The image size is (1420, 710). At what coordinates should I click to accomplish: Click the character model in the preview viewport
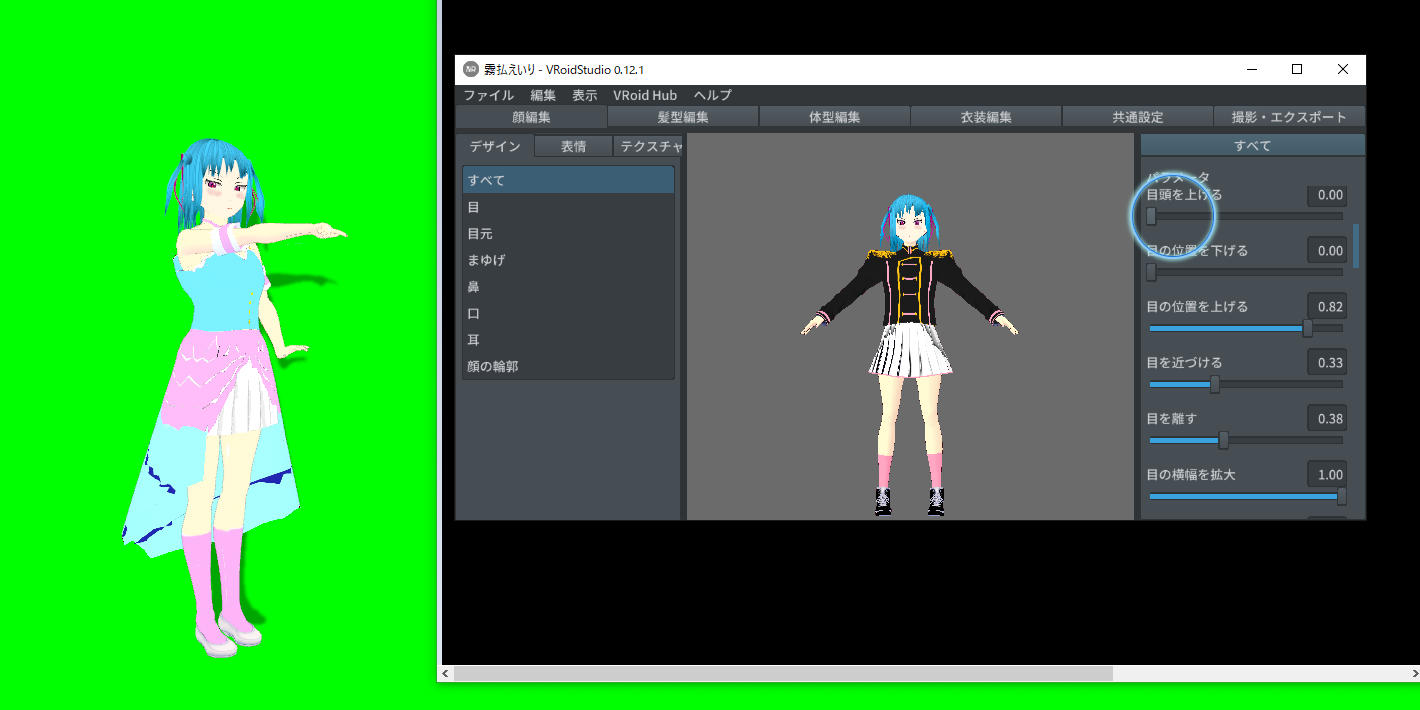910,355
